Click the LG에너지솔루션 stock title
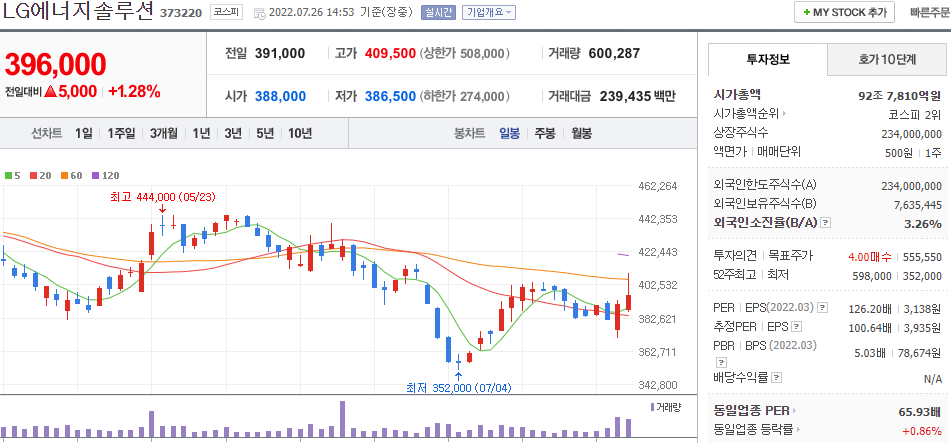 77,12
